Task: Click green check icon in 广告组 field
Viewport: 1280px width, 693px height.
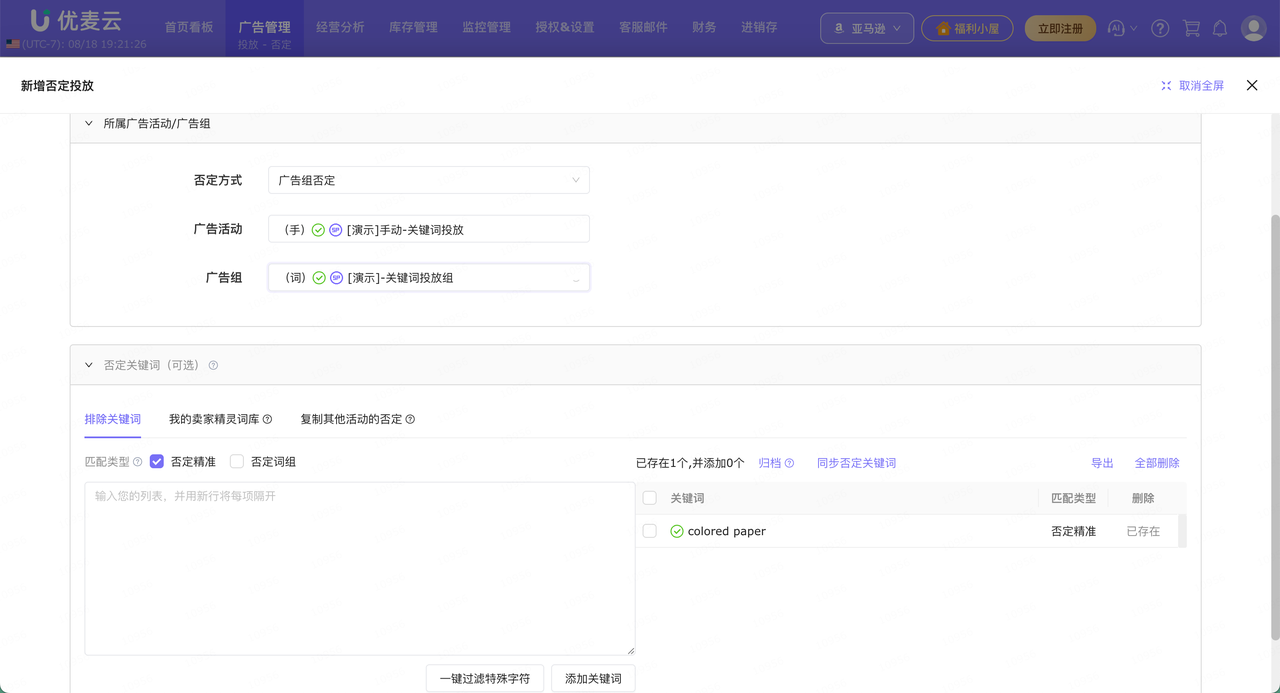Action: click(x=319, y=278)
